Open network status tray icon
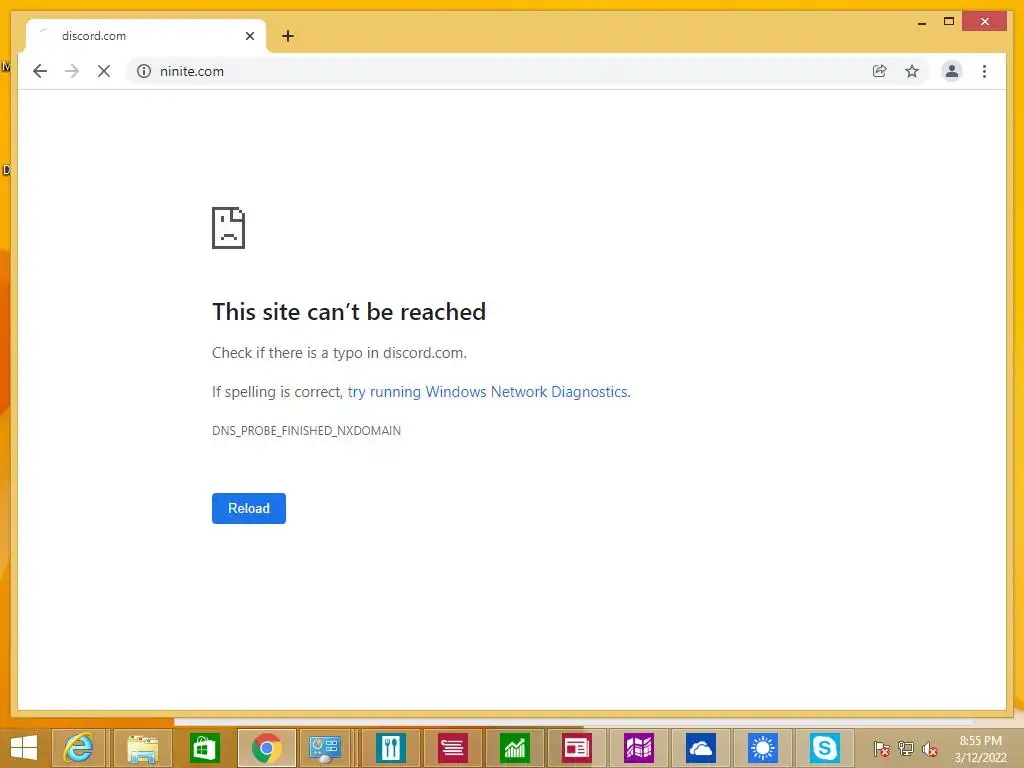Screen dimensions: 1024x768 pos(906,748)
